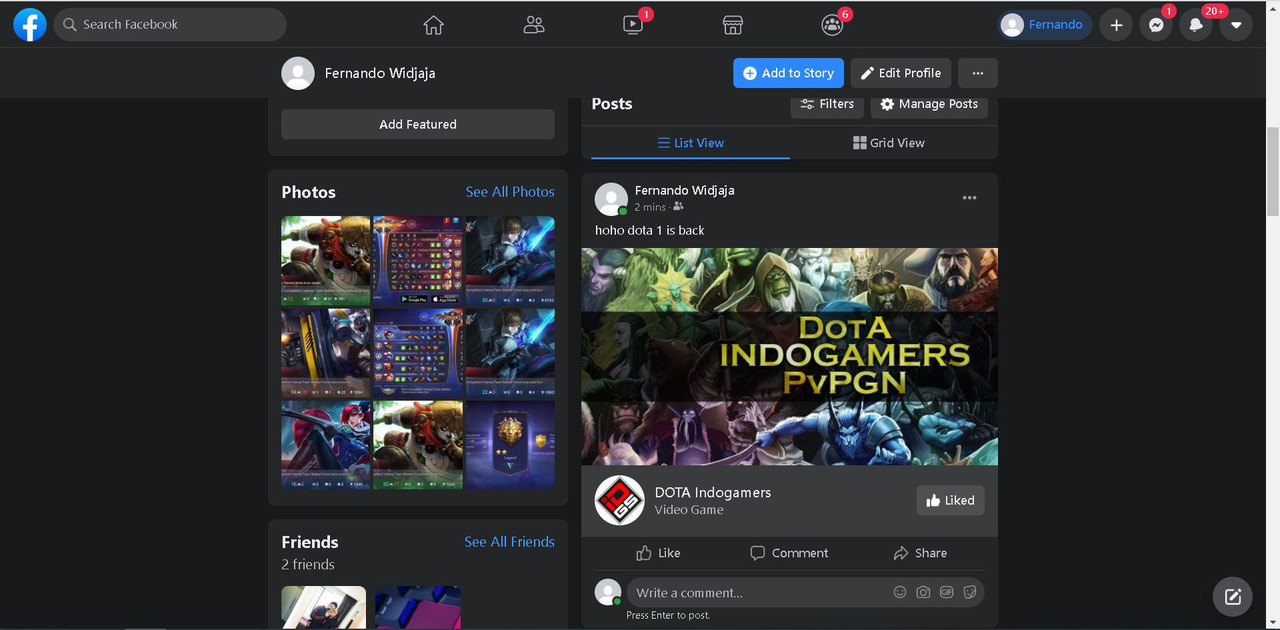Open the Groups icon with 6 badge
Image resolution: width=1280 pixels, height=630 pixels.
[x=832, y=25]
